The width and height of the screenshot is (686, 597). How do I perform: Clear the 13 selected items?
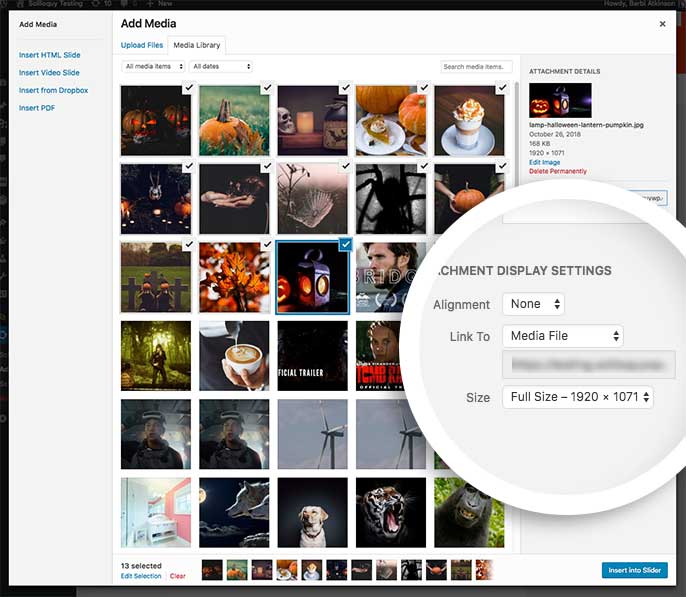click(178, 576)
